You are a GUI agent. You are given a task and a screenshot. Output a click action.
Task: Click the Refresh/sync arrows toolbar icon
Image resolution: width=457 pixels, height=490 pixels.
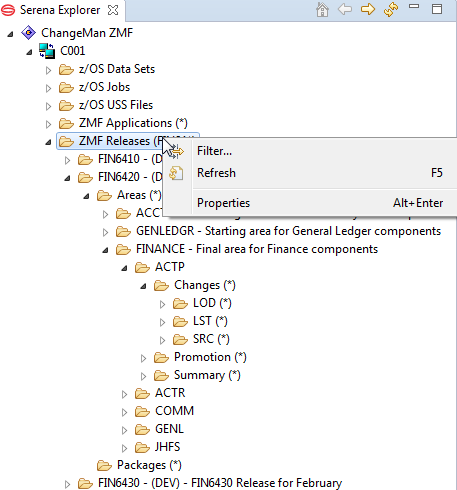391,9
